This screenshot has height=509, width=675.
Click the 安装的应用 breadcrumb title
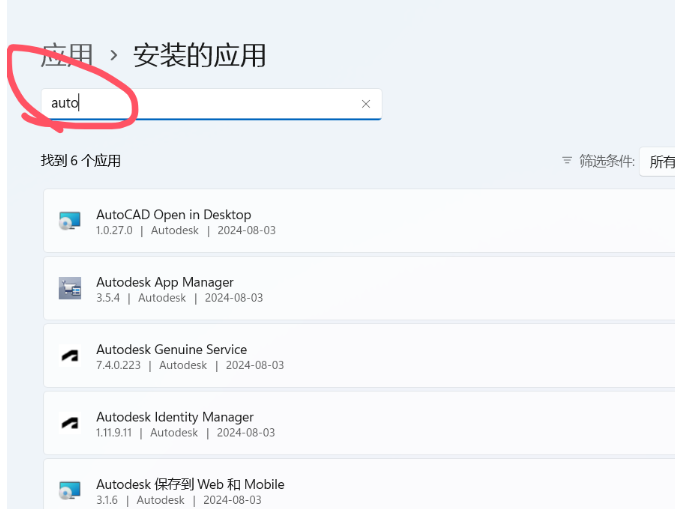(199, 55)
